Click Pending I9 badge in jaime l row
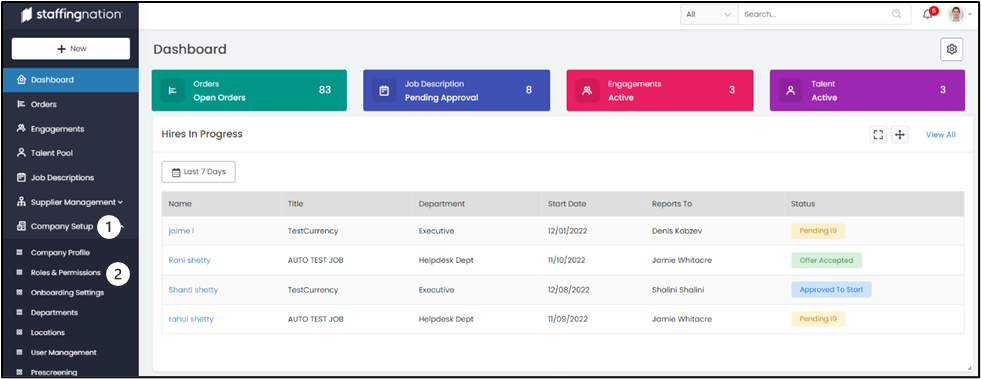This screenshot has height=379, width=981. (x=818, y=231)
